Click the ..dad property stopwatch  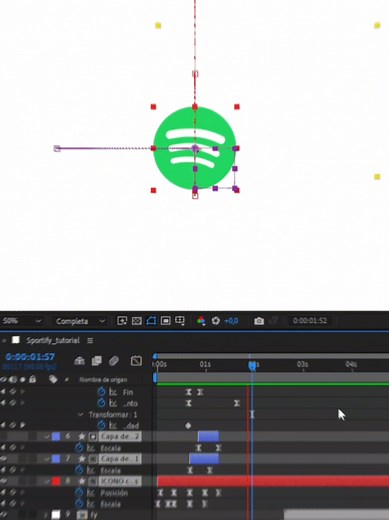pyautogui.click(x=101, y=425)
